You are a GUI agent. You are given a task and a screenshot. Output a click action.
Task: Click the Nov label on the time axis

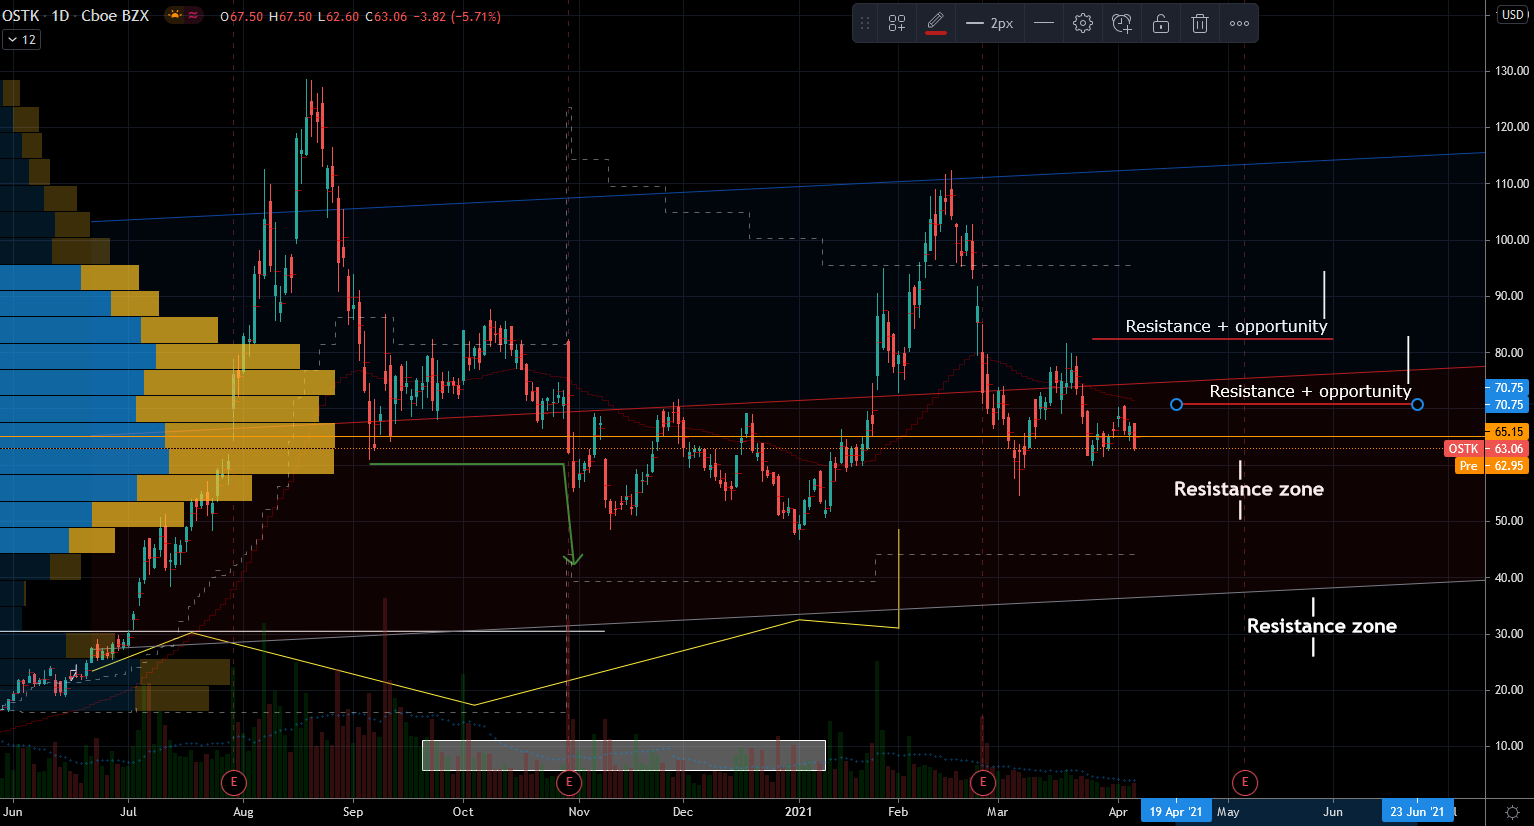pyautogui.click(x=579, y=812)
